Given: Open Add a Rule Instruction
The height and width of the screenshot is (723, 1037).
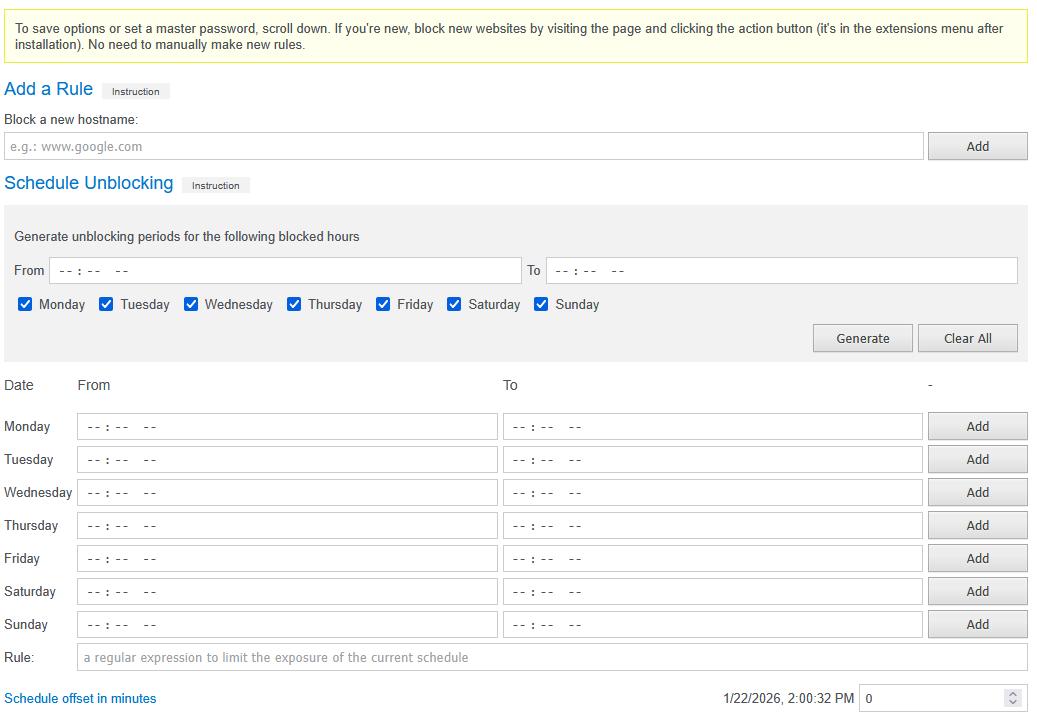Looking at the screenshot, I should 135,91.
